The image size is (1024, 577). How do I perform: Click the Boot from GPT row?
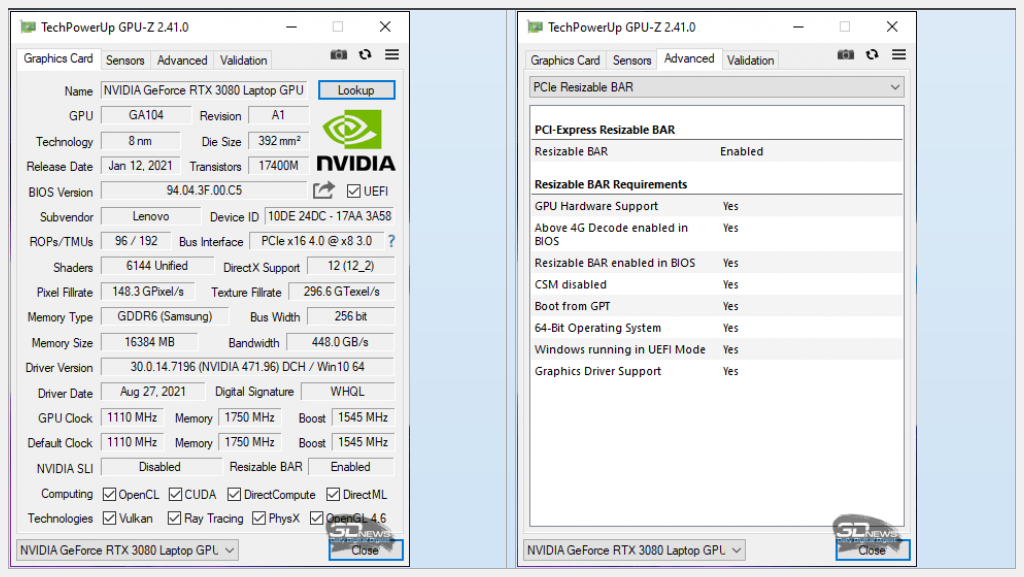(x=717, y=306)
